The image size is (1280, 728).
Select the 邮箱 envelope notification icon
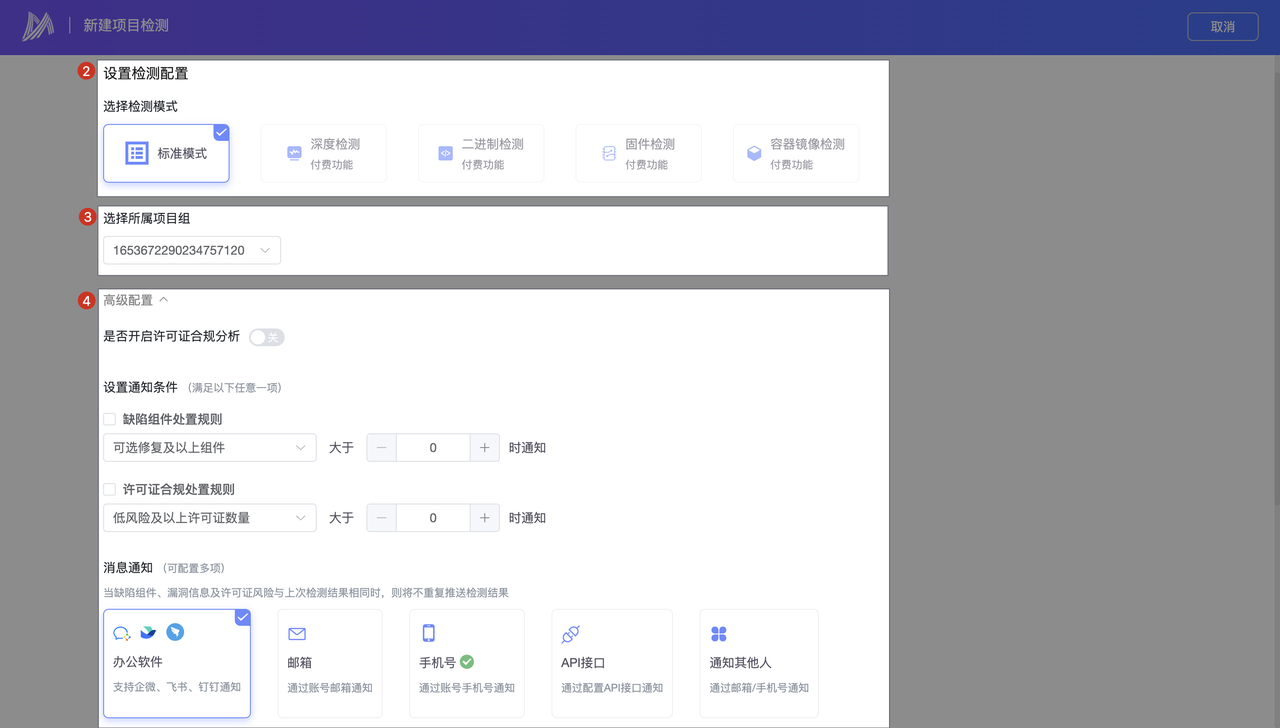296,633
